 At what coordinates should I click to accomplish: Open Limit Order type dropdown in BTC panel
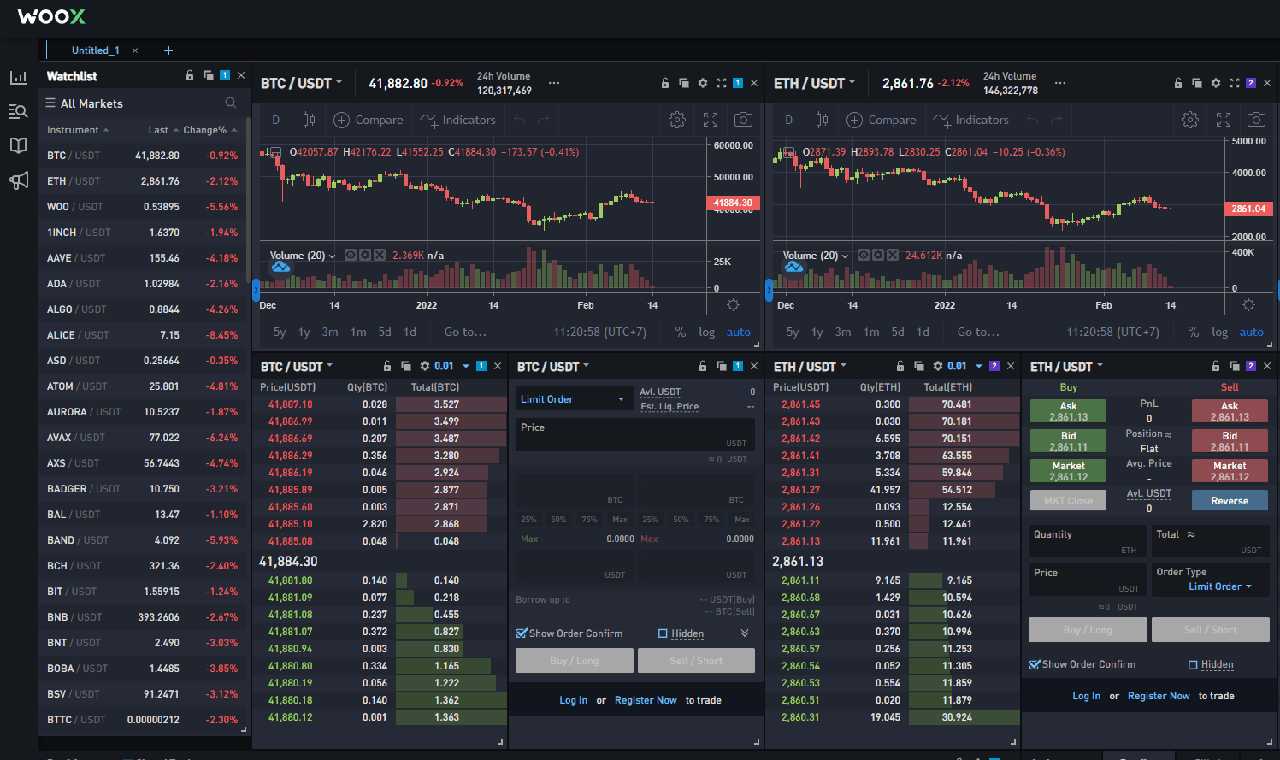pos(575,399)
